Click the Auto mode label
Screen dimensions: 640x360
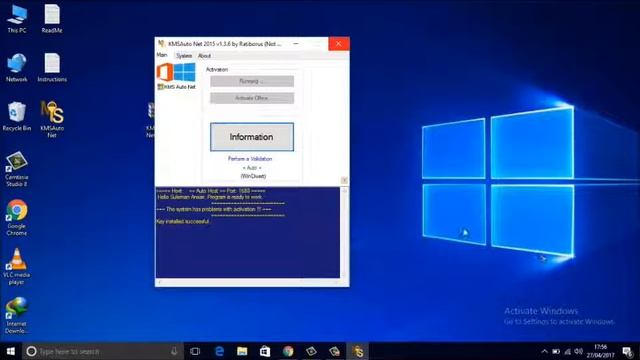252,168
